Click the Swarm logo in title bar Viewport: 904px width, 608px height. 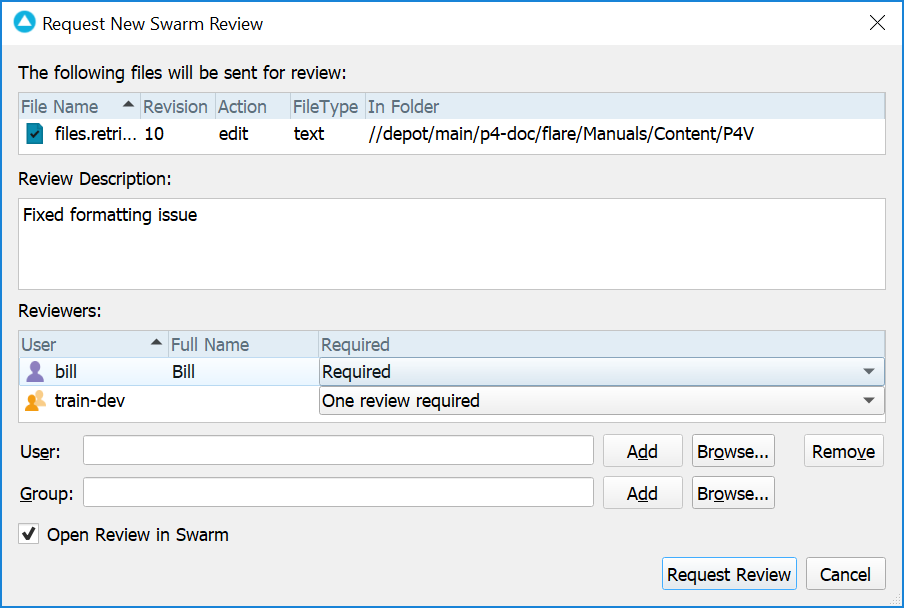(x=24, y=22)
